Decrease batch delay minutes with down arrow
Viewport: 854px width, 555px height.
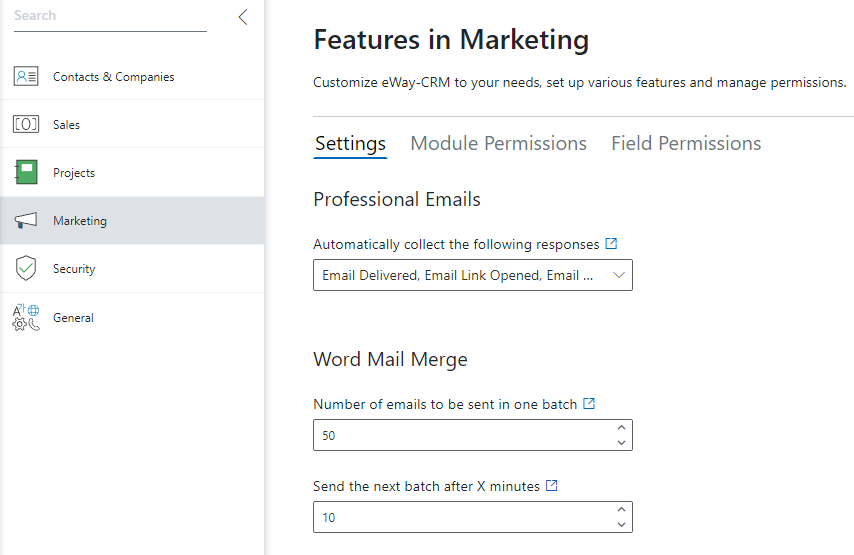click(x=621, y=524)
